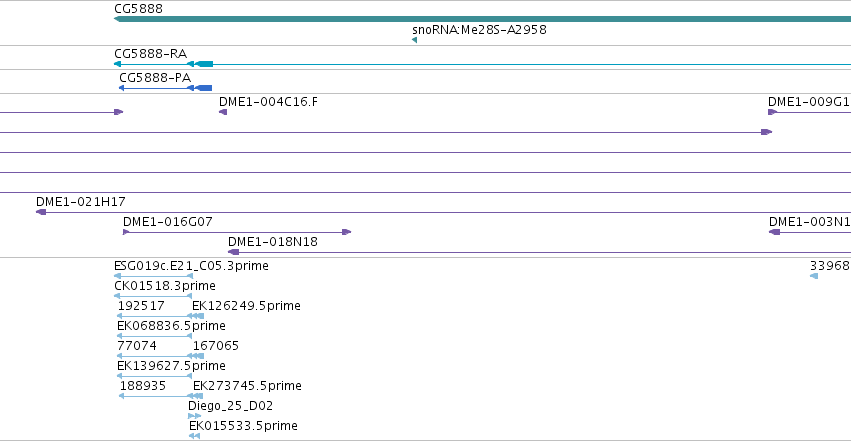Click the snoRNA:Me28S-A2958 label
Image resolution: width=851 pixels, height=441 pixels.
pos(479,30)
